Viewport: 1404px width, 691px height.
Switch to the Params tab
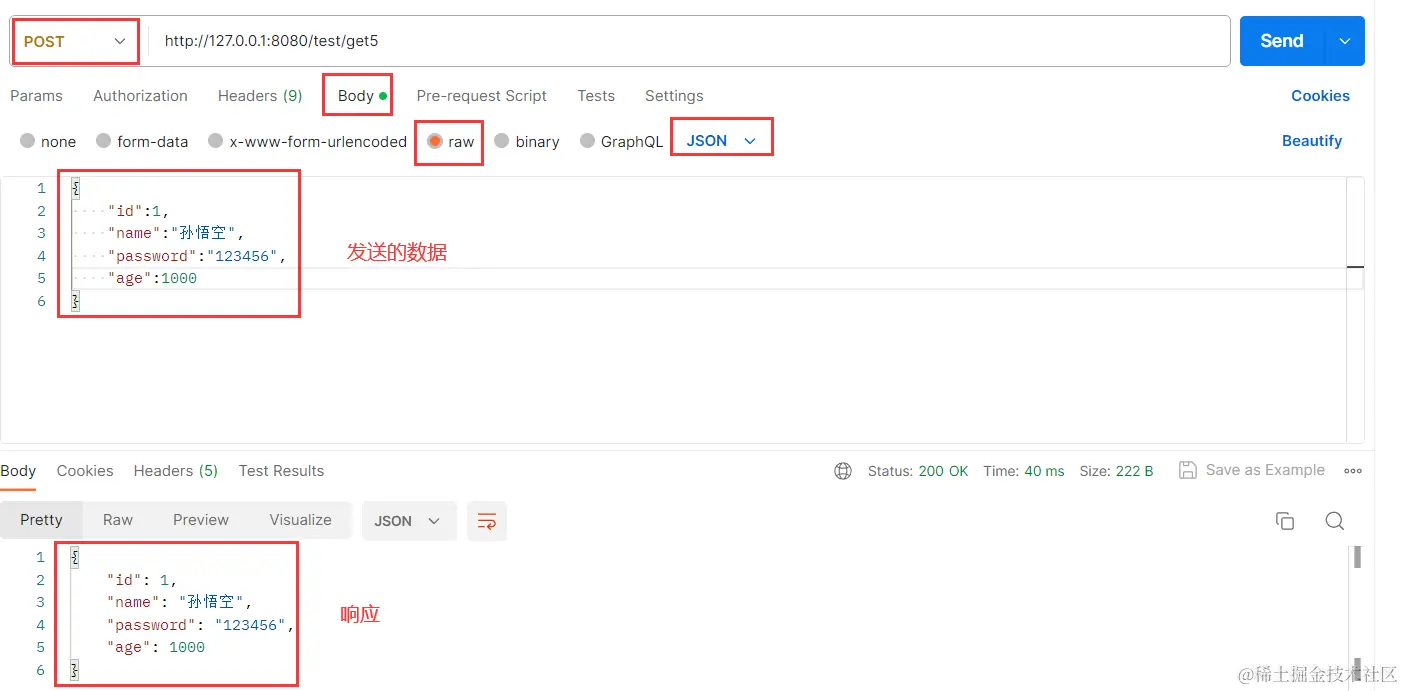coord(36,96)
